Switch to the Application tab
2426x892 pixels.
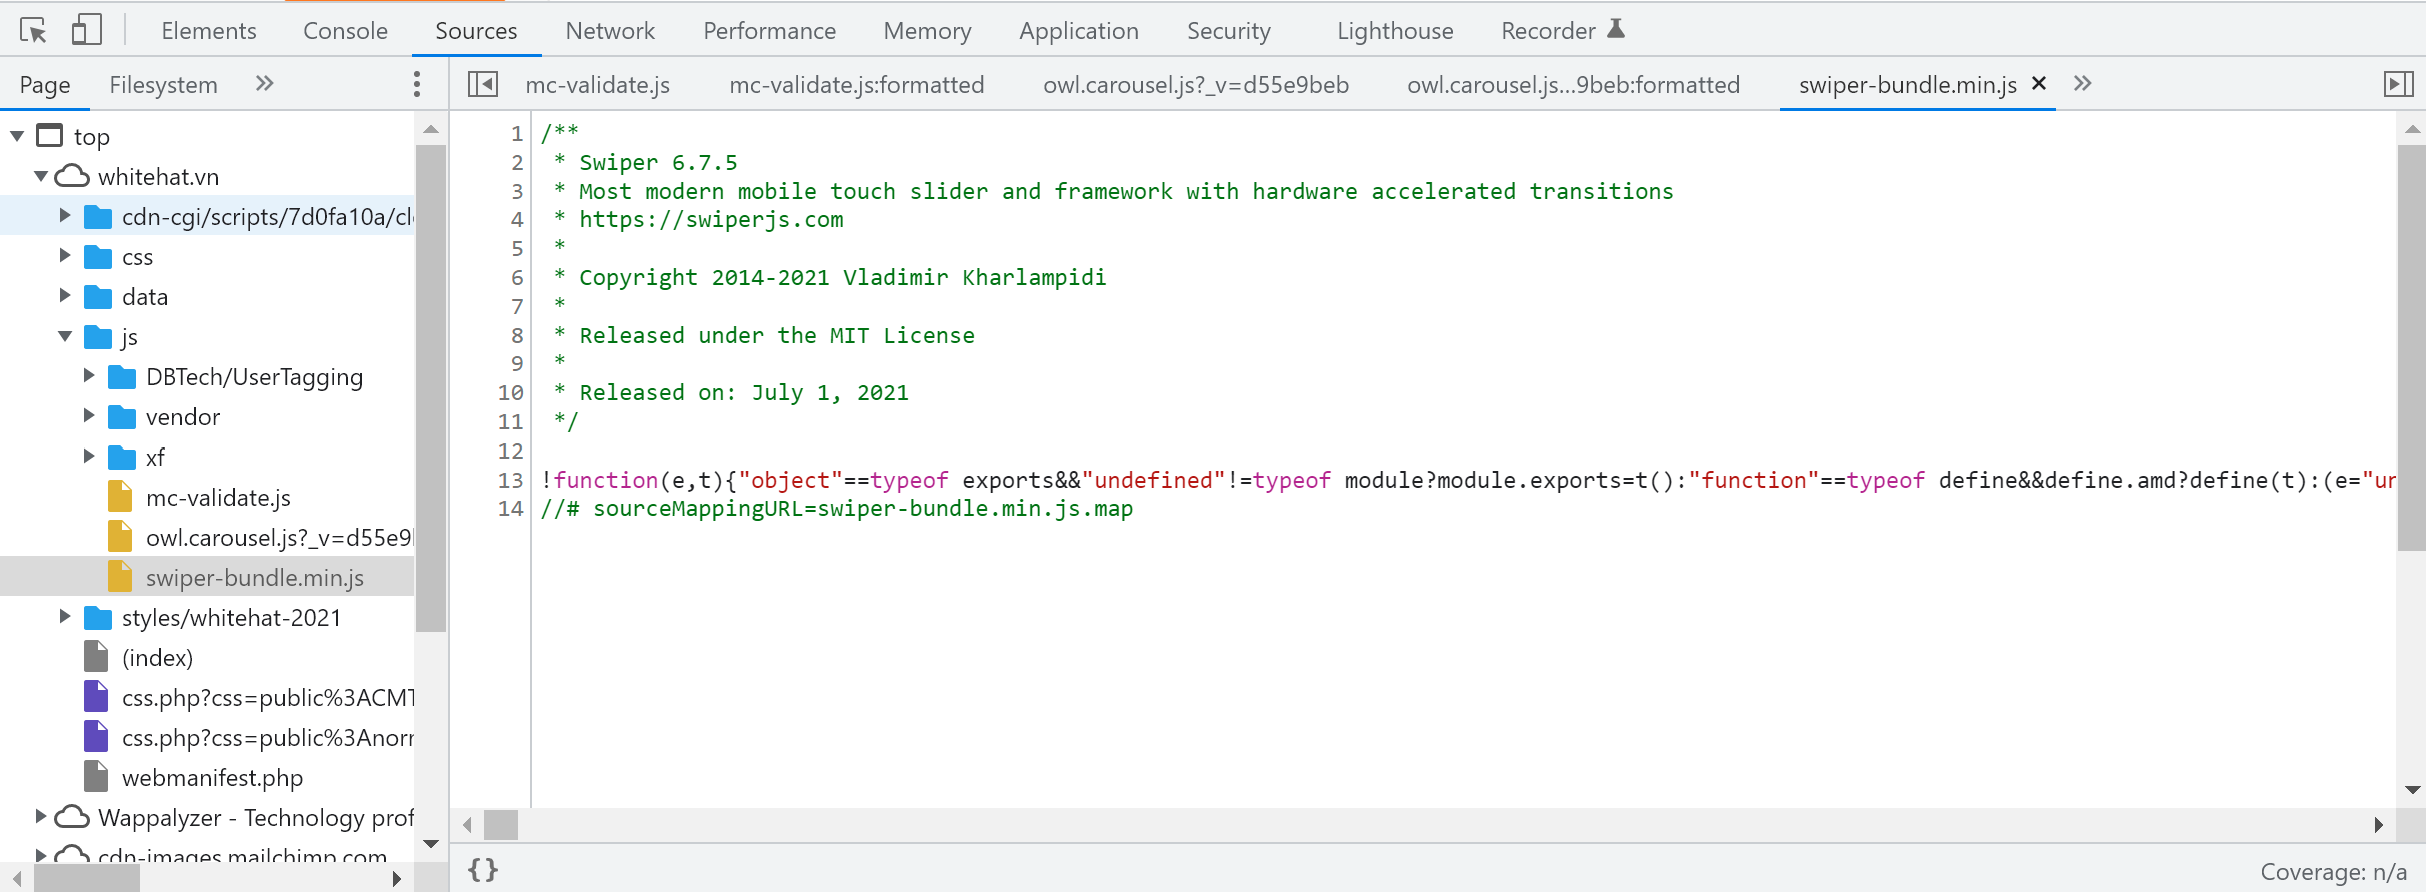point(1079,31)
